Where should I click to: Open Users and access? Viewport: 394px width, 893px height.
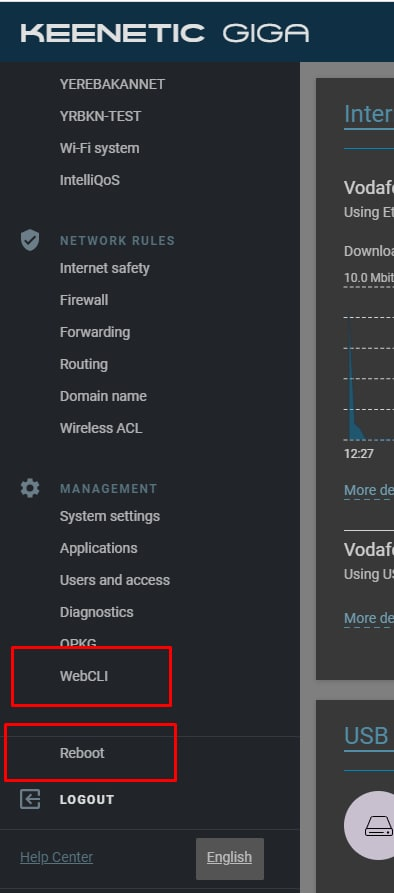coord(114,580)
